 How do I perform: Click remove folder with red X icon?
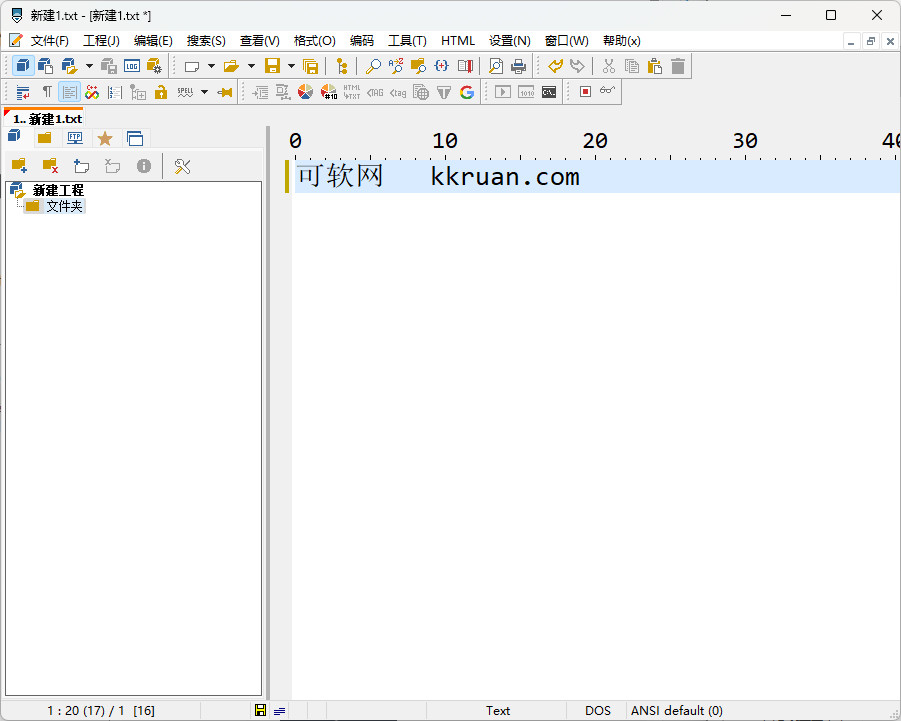51,166
